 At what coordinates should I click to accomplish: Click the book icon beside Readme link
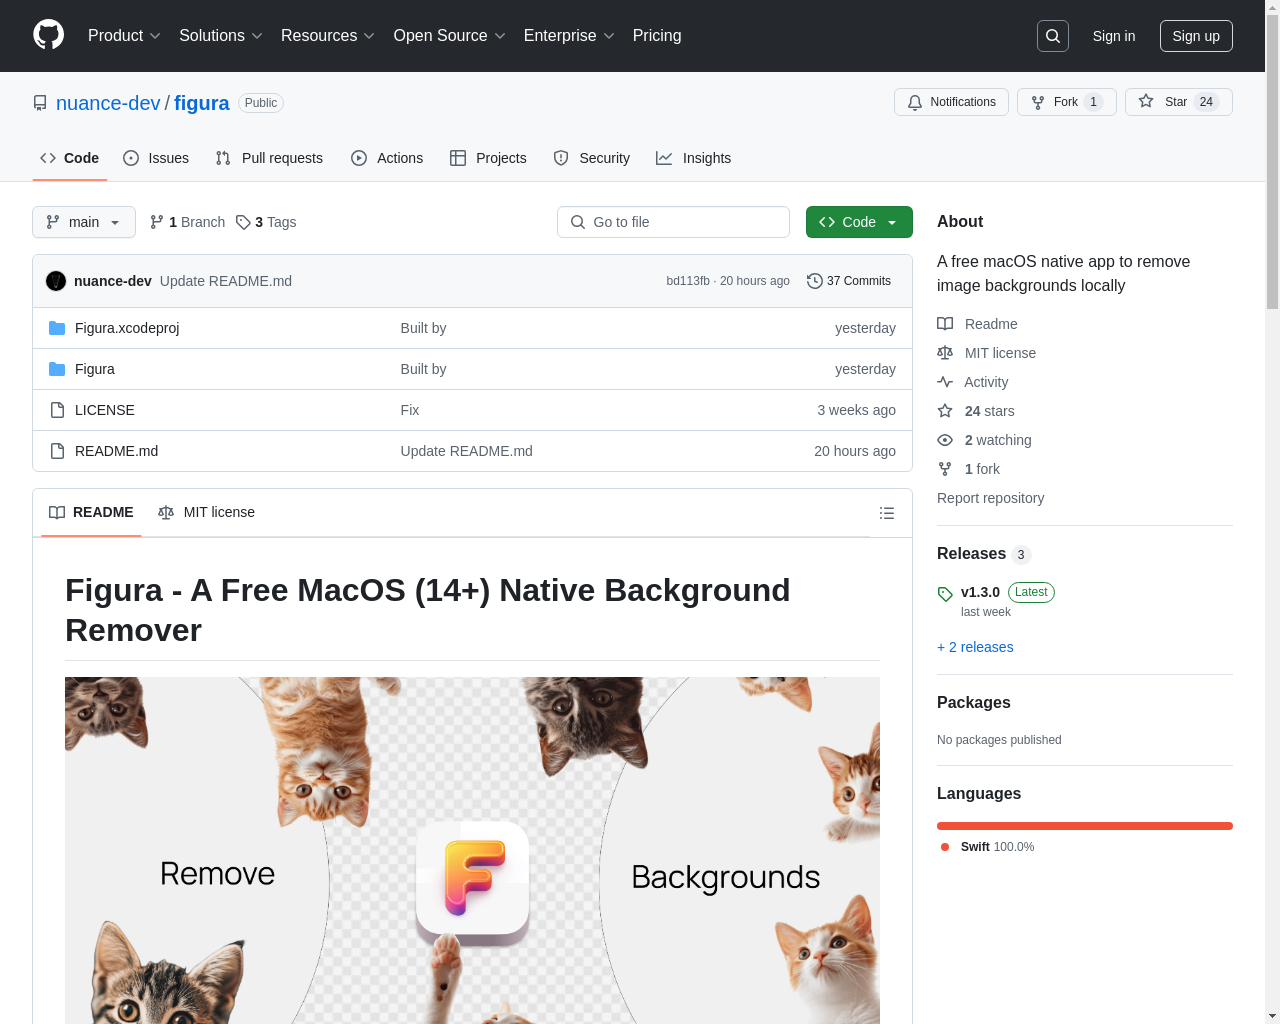click(x=945, y=324)
